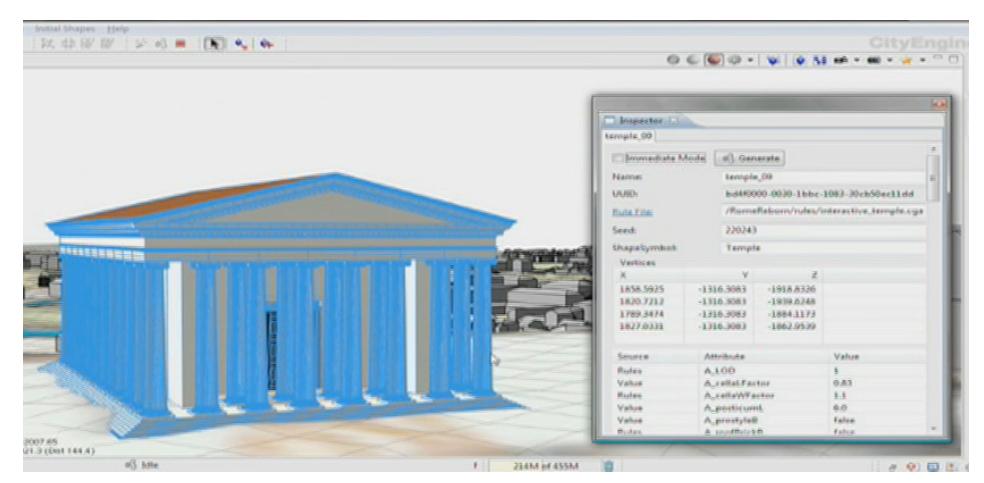Click the memory usage bar in status bar
Screen dimensions: 984x483
pos(545,466)
